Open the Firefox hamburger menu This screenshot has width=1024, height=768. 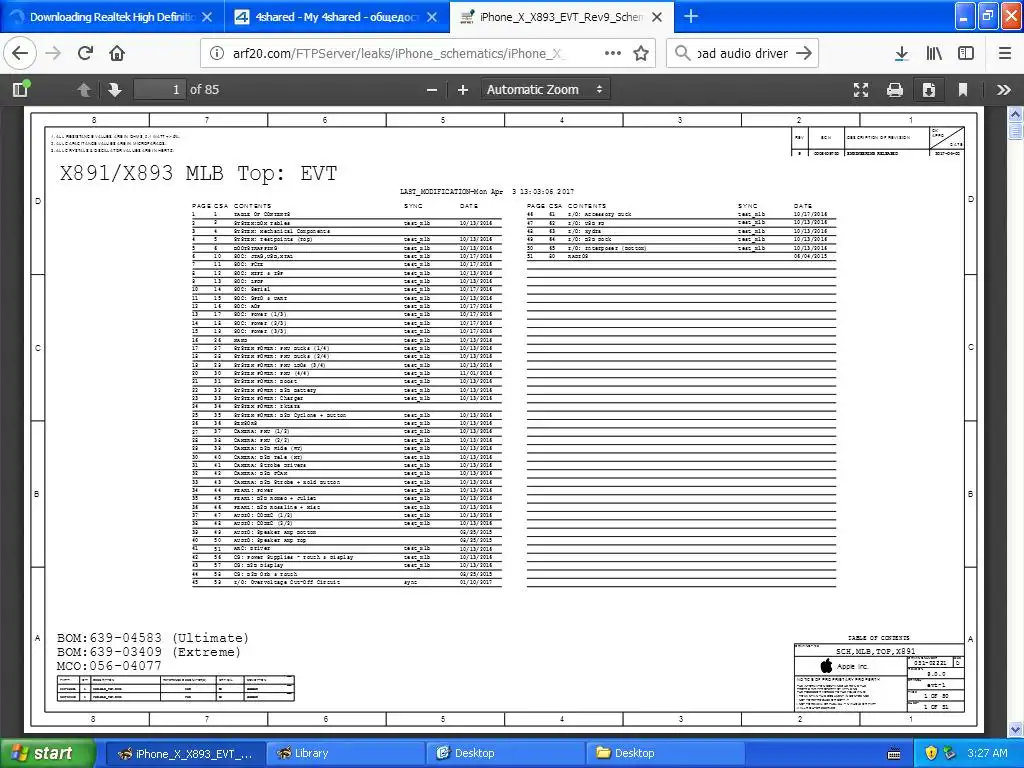coord(1004,53)
